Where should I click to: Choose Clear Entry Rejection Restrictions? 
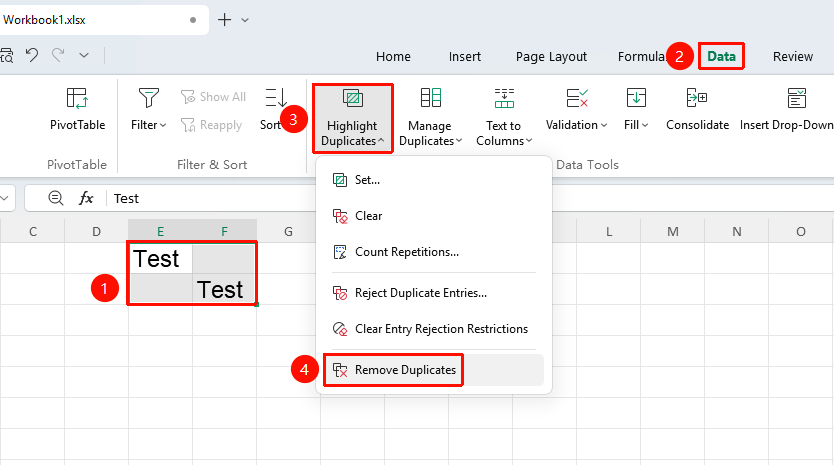click(433, 329)
